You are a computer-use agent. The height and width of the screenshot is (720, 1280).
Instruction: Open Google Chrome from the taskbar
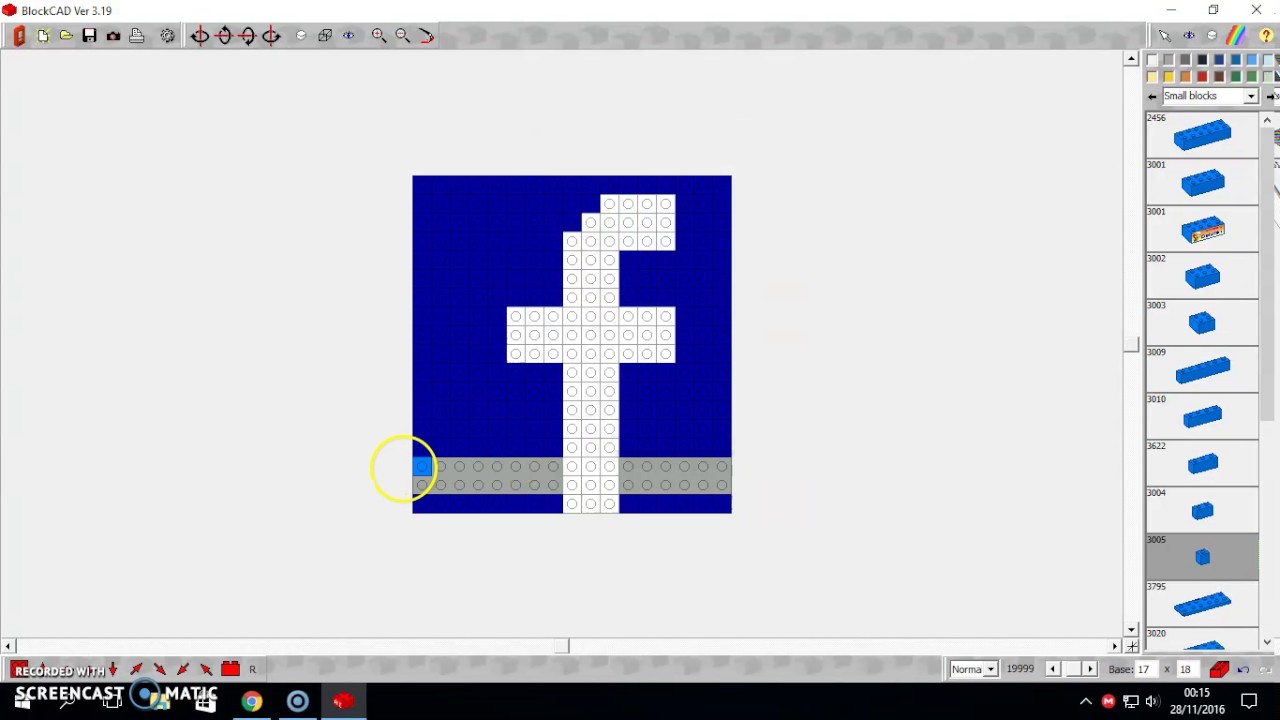[x=251, y=701]
